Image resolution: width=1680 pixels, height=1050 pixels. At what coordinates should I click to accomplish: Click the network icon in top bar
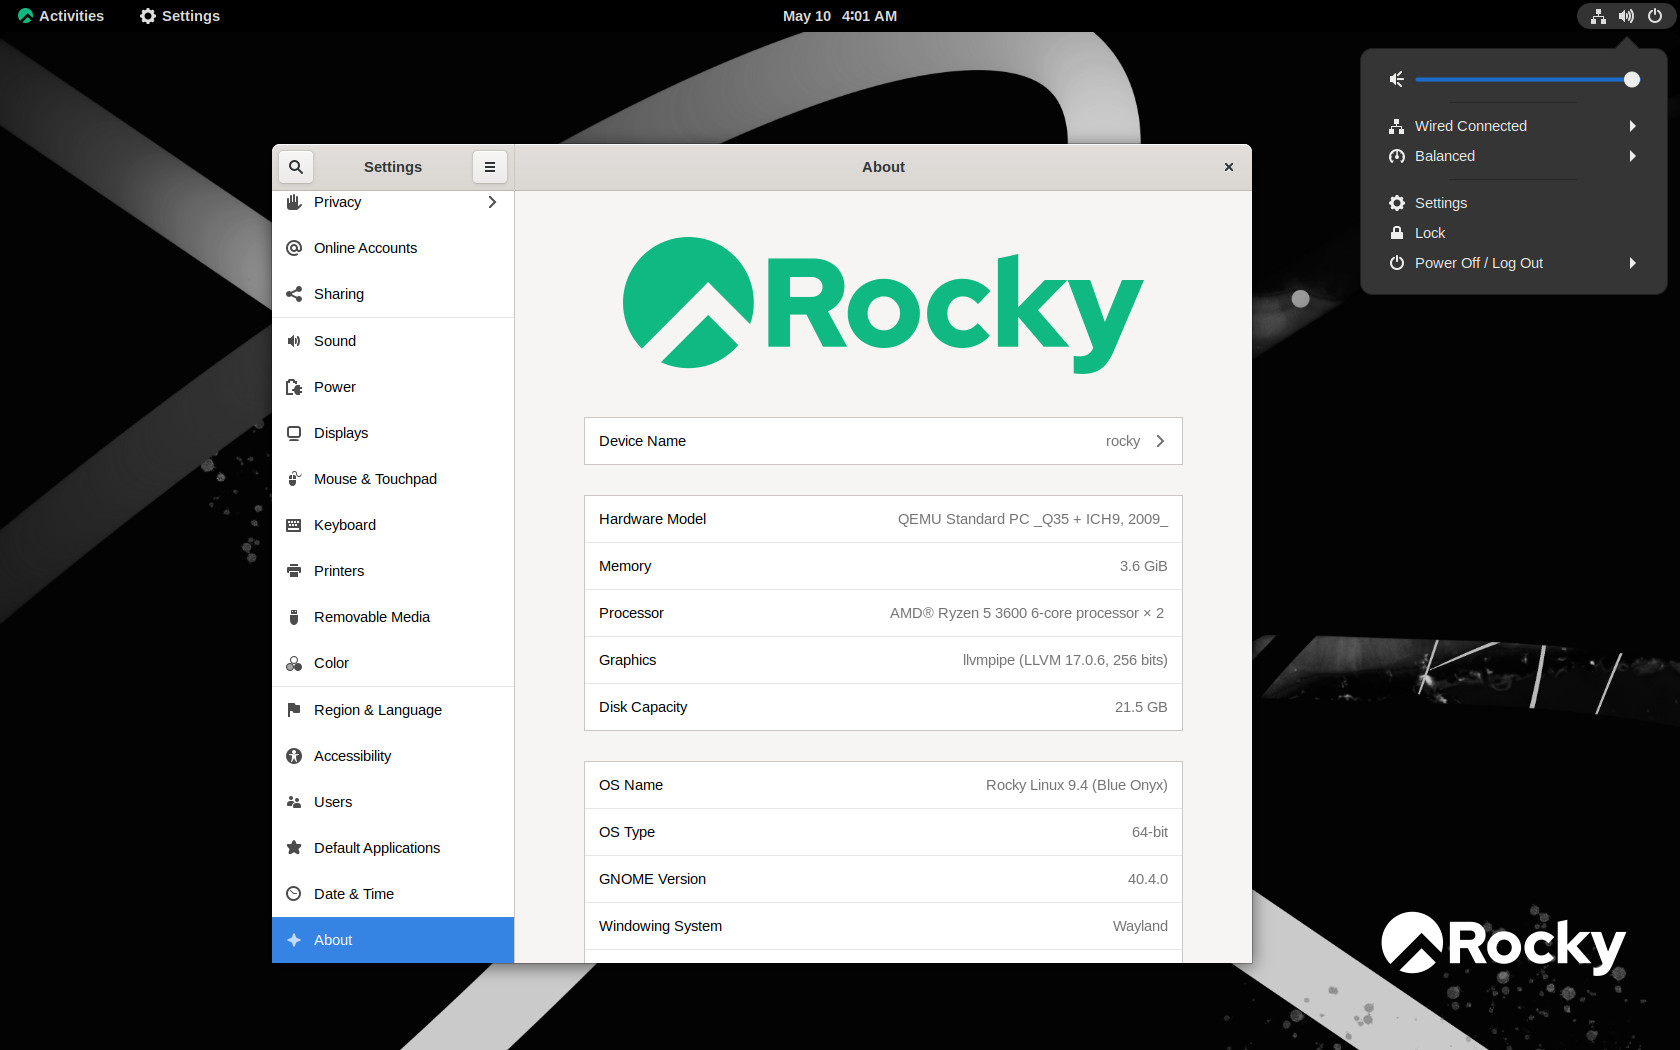(1599, 16)
